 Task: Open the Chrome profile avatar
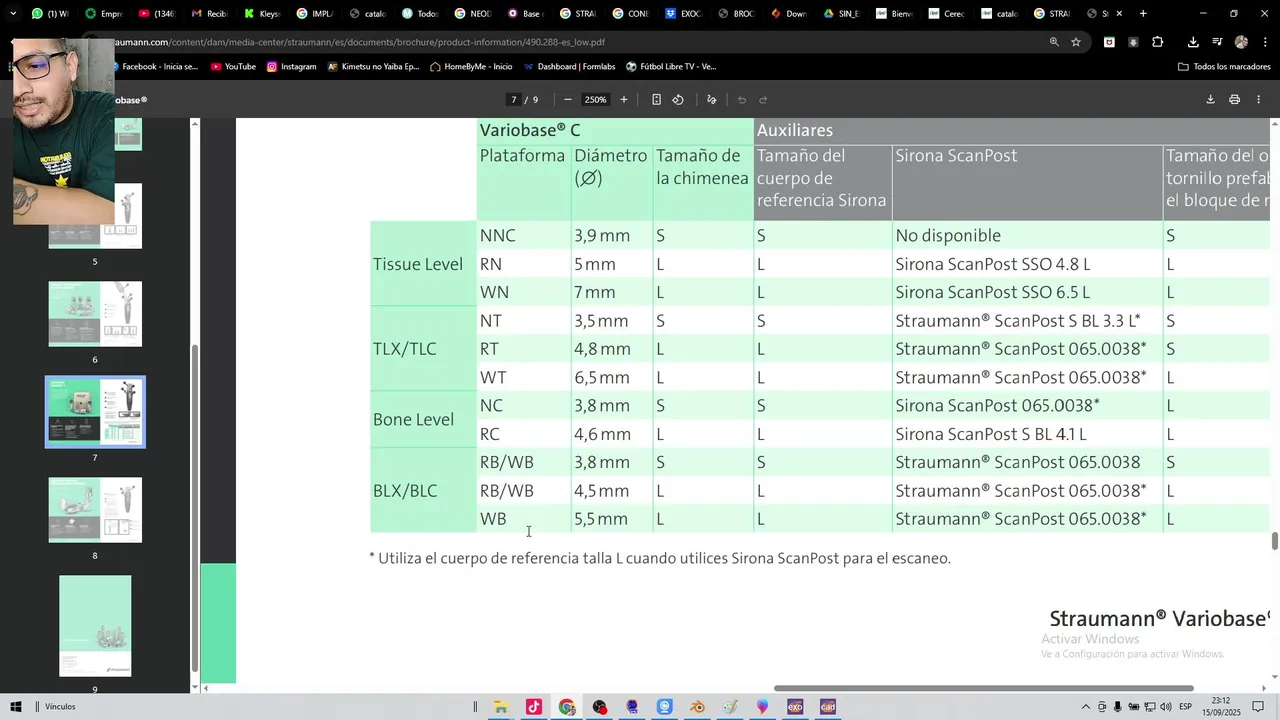(x=1241, y=42)
